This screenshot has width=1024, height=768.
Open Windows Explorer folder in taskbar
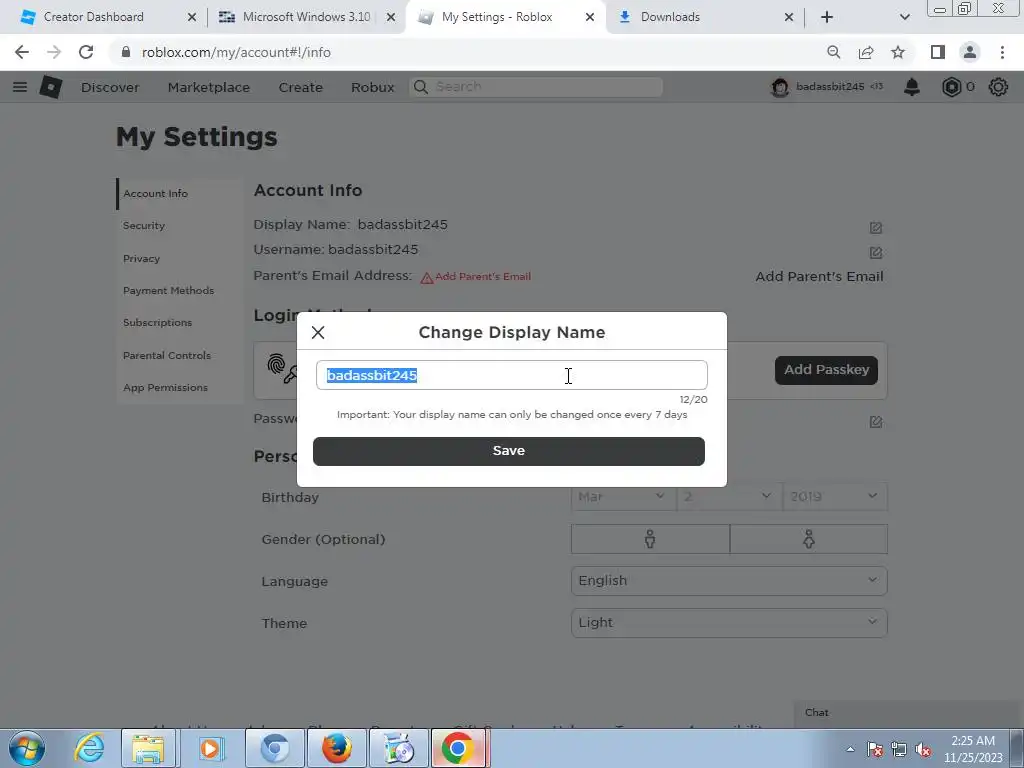pos(148,748)
